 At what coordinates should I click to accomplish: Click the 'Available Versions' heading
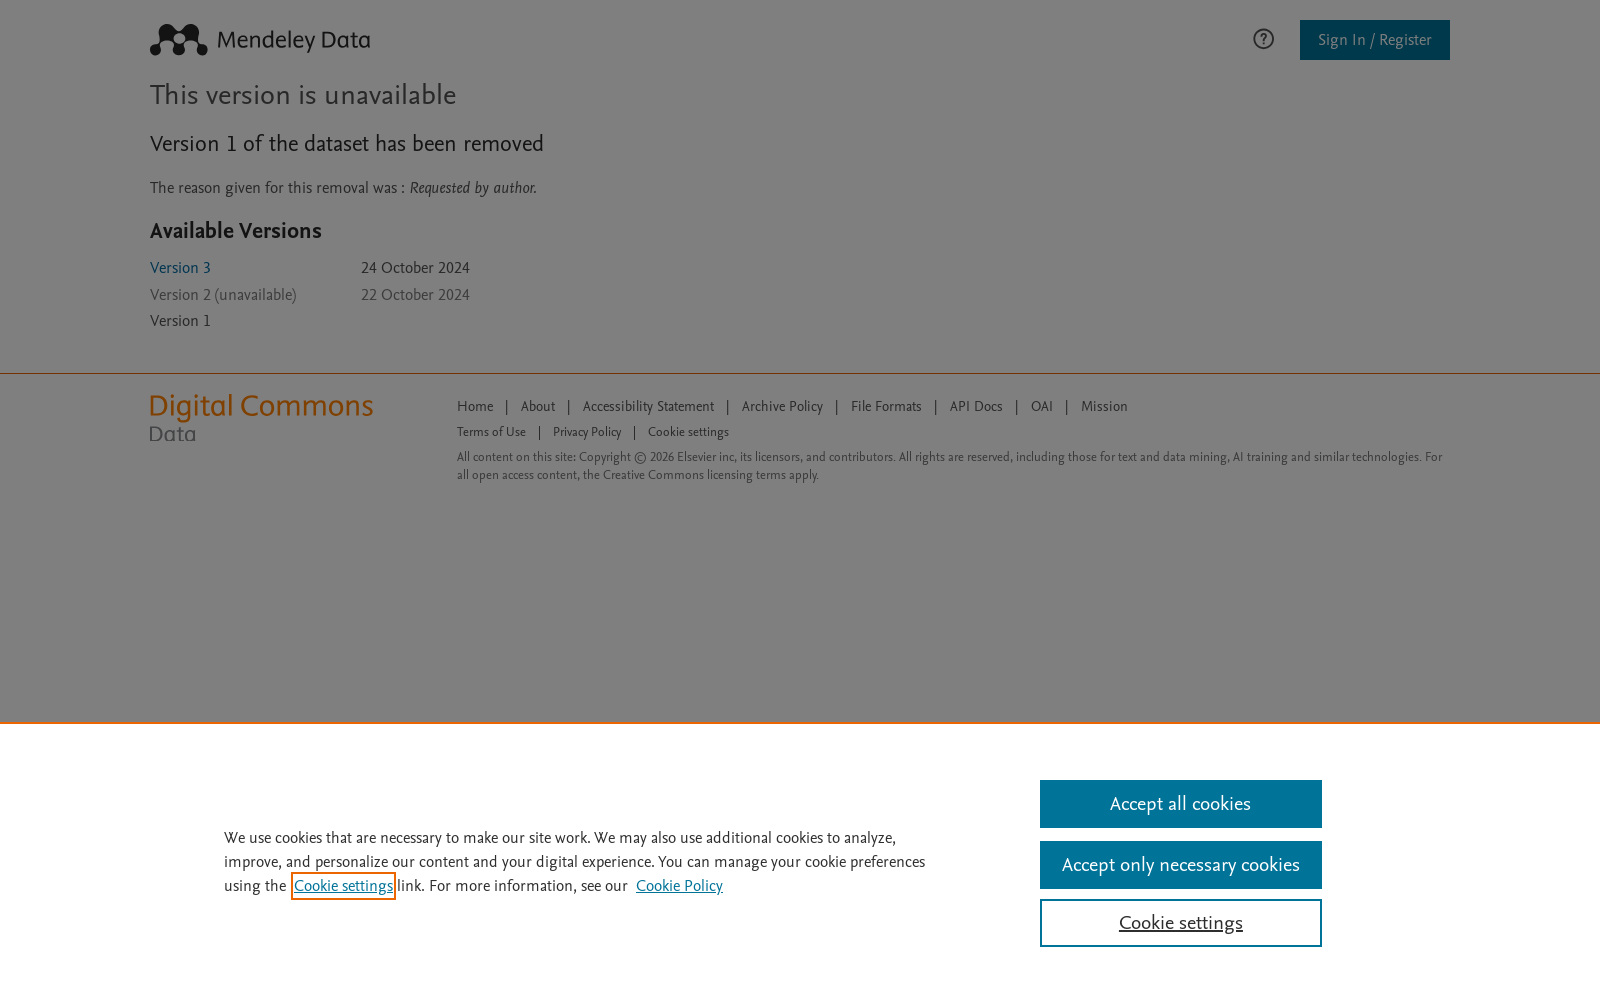(x=236, y=231)
